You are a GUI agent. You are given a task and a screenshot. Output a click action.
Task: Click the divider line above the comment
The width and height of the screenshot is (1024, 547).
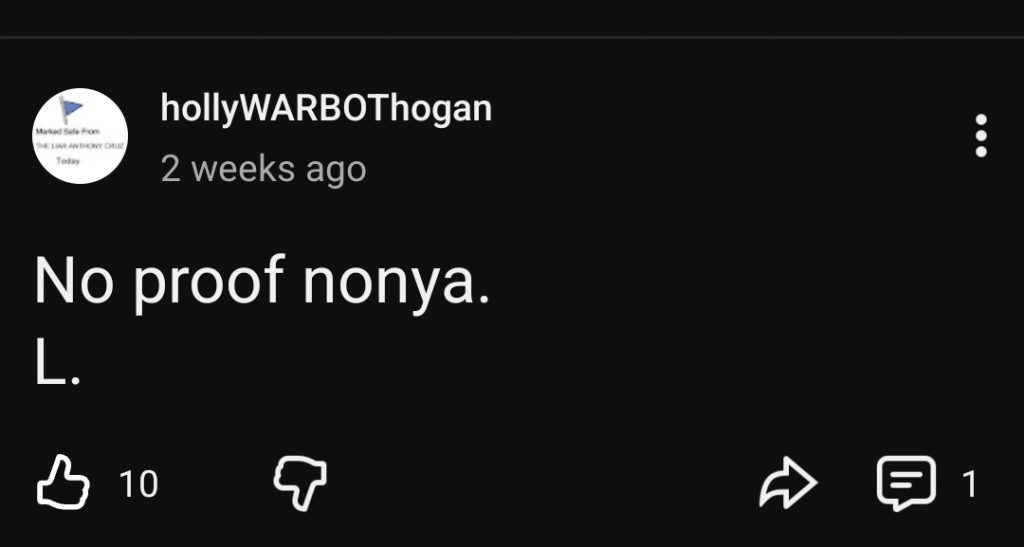click(512, 37)
